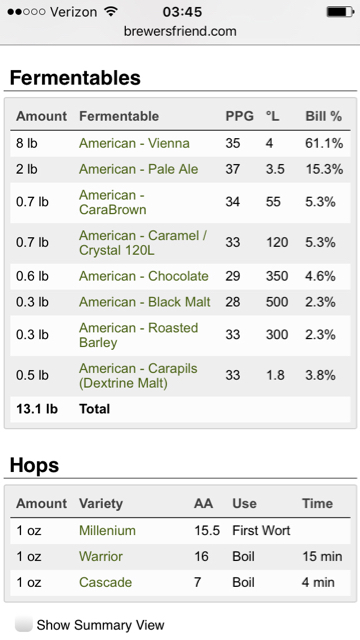Viewport: 360px width, 640px height.
Task: Open the Millenium hop variety link
Action: pyautogui.click(x=107, y=530)
